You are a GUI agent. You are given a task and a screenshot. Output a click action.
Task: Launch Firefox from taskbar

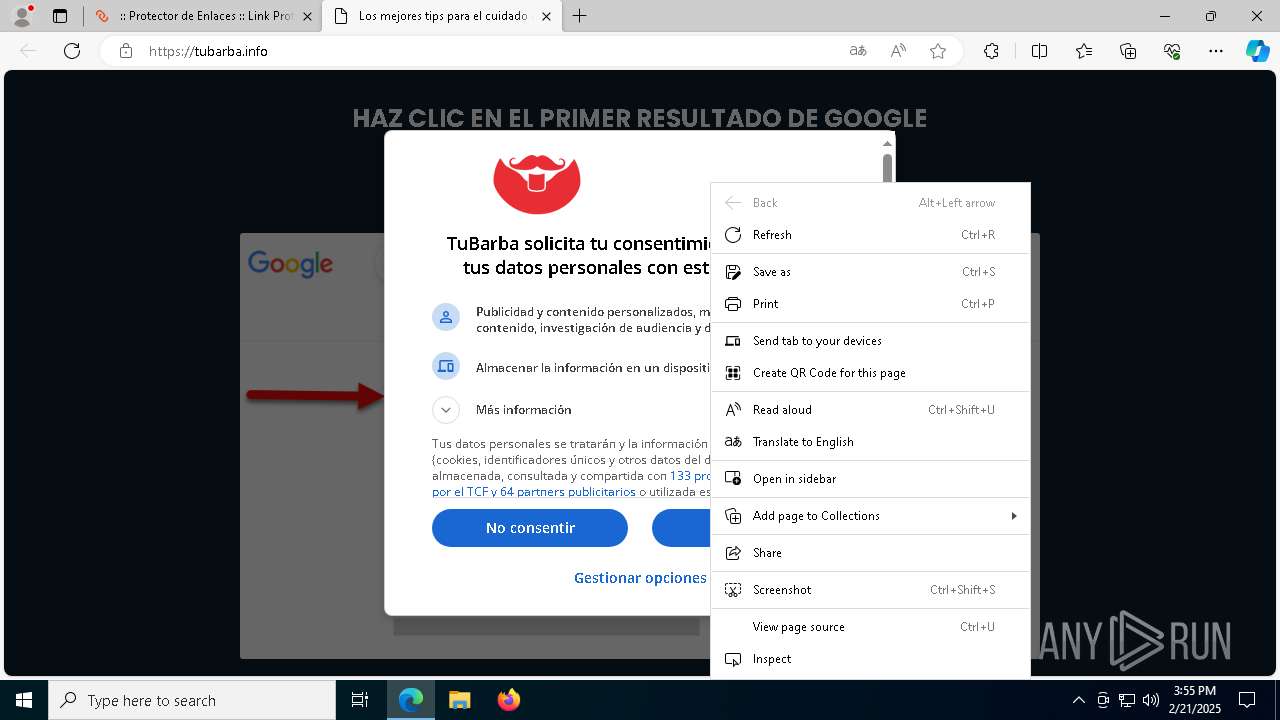point(508,700)
